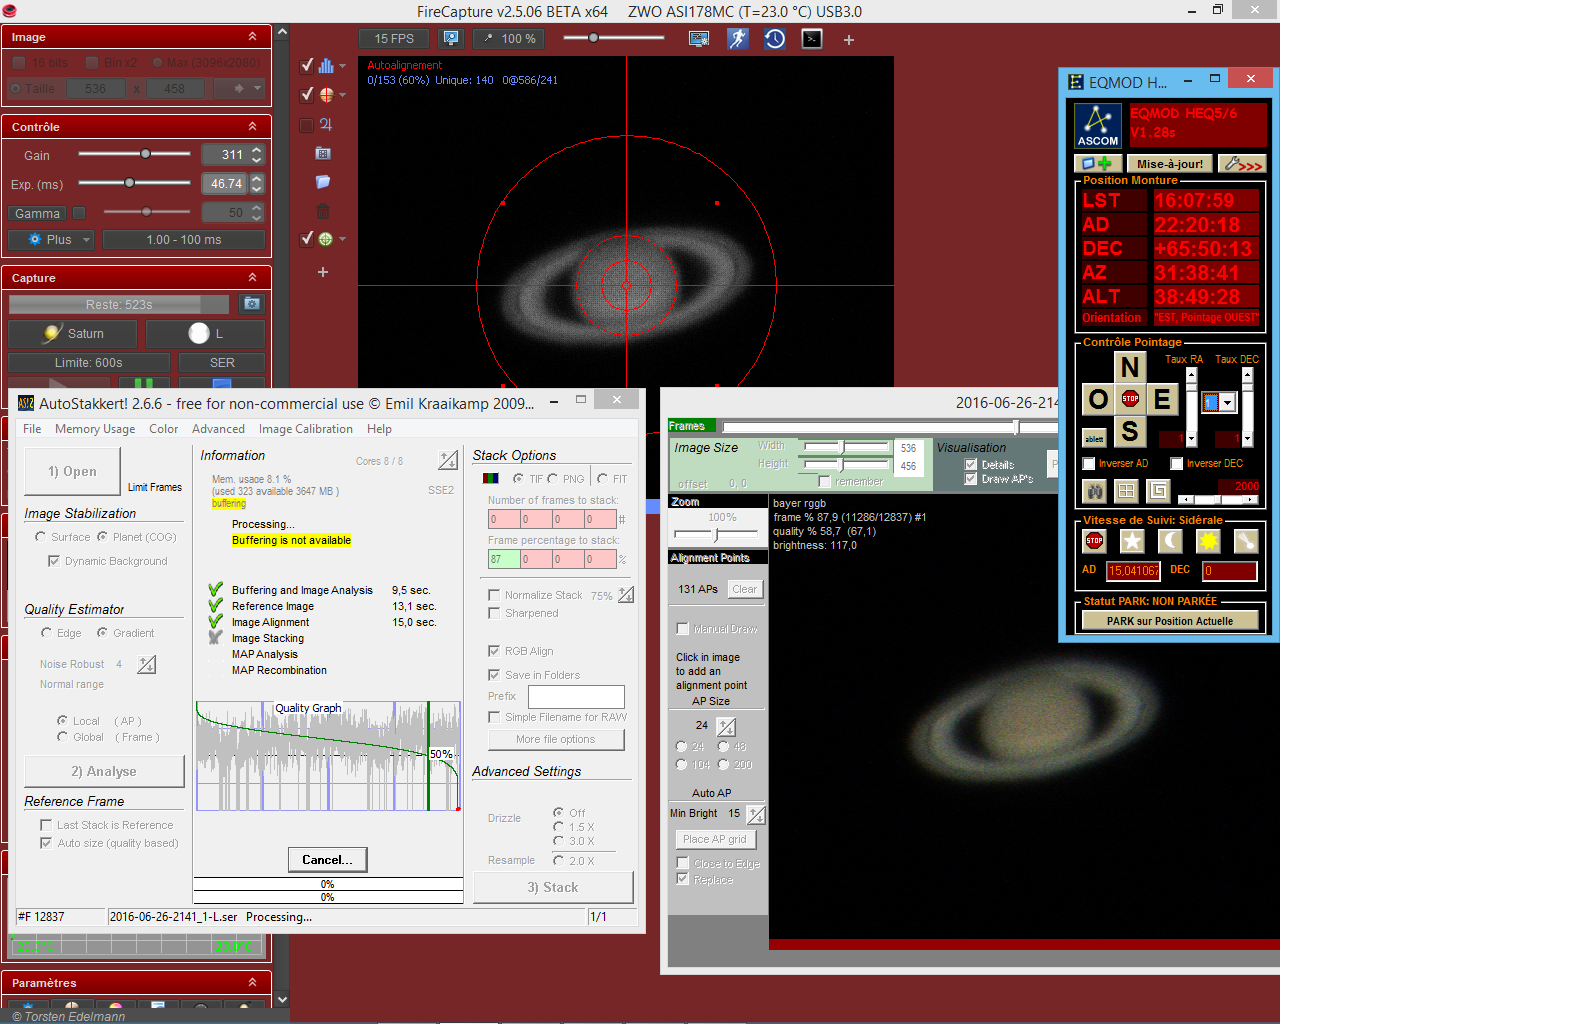The width and height of the screenshot is (1594, 1024).
Task: Select the Drizzle 1.5 X radio button
Action: pos(558,827)
